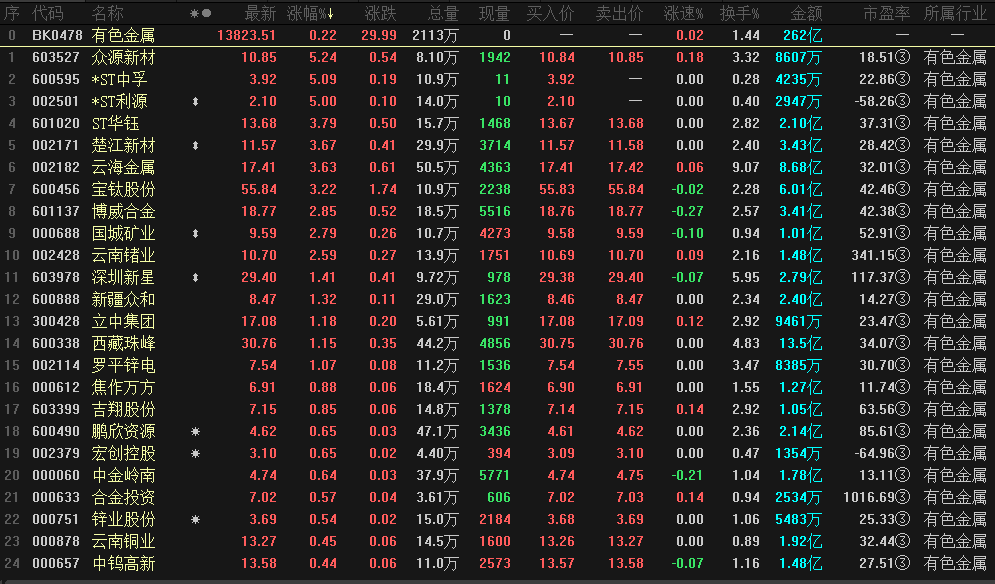Click circled 3 icon next to 34.07
Viewport: 995px width, 584px height.
pyautogui.click(x=902, y=343)
